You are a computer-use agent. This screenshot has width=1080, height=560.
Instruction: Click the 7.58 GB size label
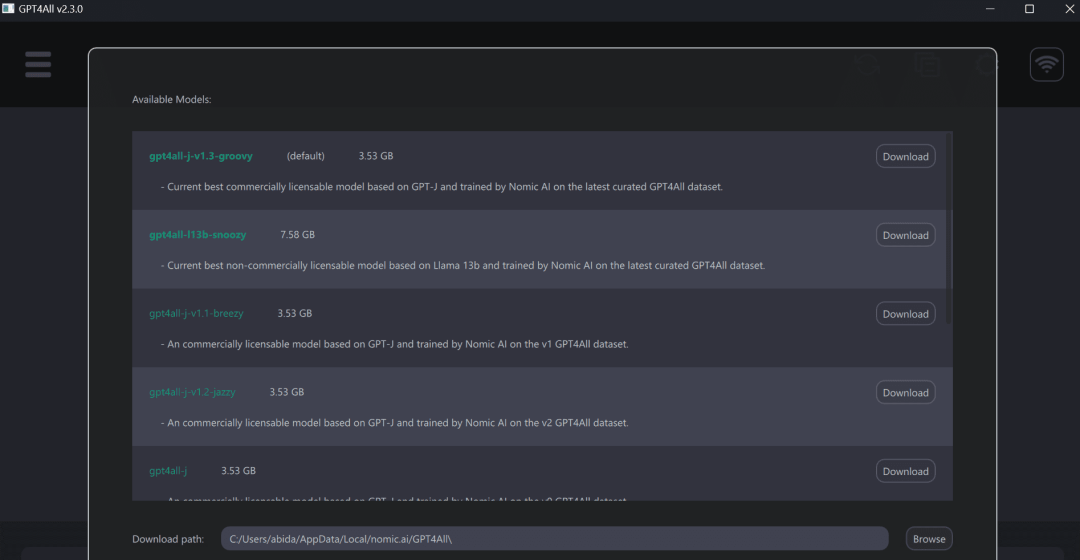(297, 235)
